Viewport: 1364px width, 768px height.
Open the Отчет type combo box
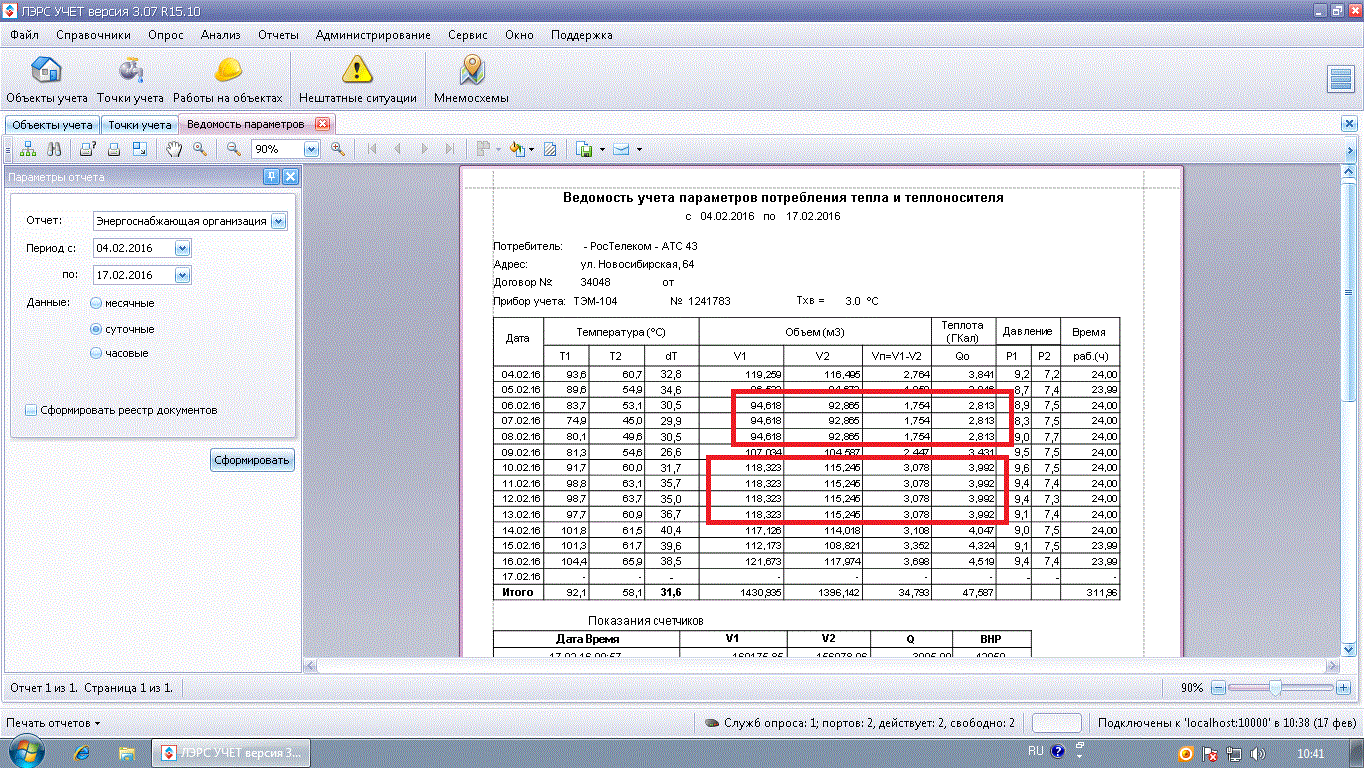278,221
